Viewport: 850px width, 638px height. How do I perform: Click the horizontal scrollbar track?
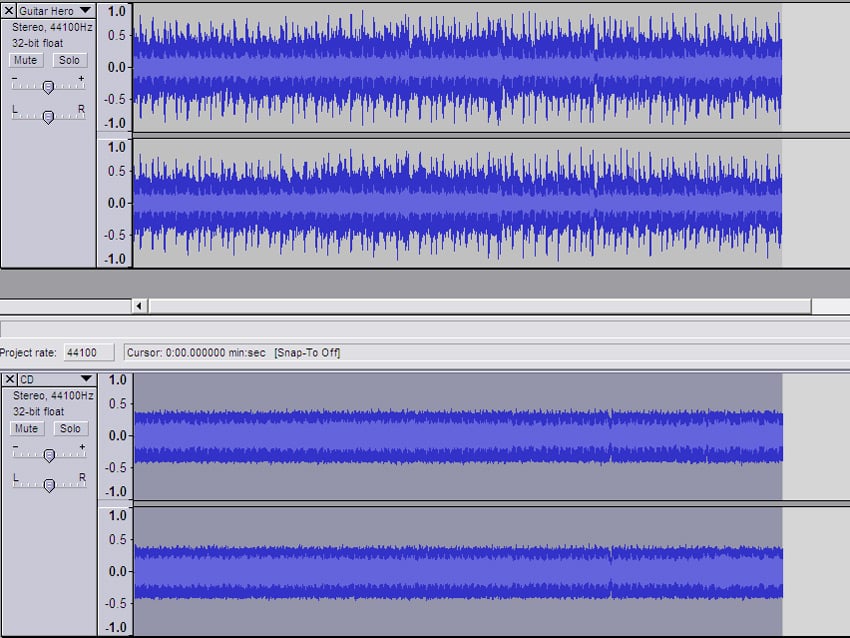click(x=480, y=306)
